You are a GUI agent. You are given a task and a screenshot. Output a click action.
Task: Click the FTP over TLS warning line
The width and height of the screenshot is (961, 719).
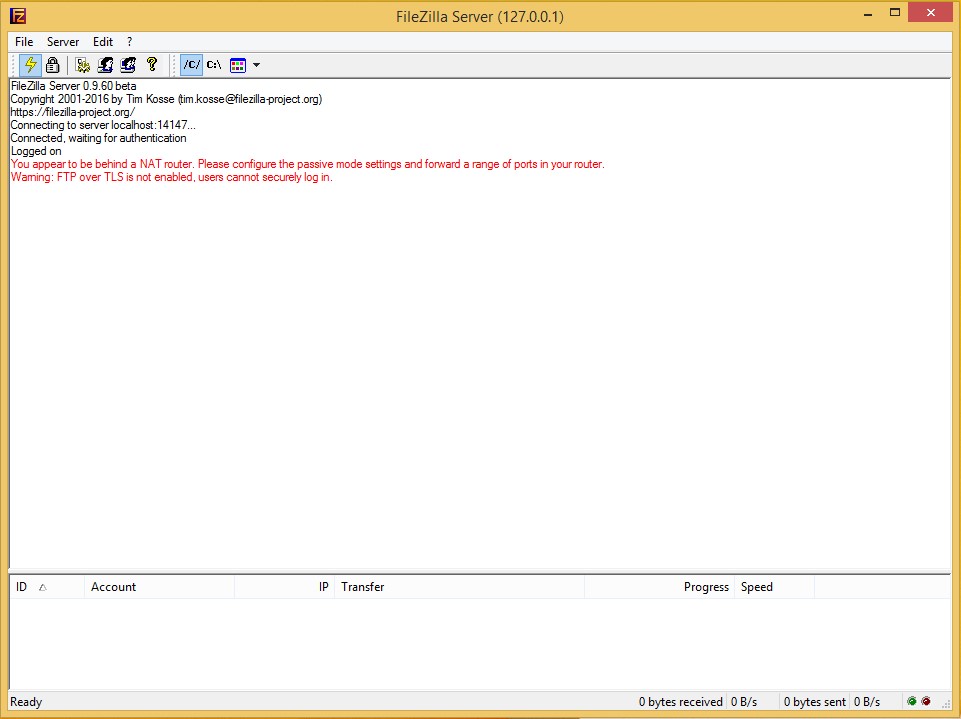(172, 177)
